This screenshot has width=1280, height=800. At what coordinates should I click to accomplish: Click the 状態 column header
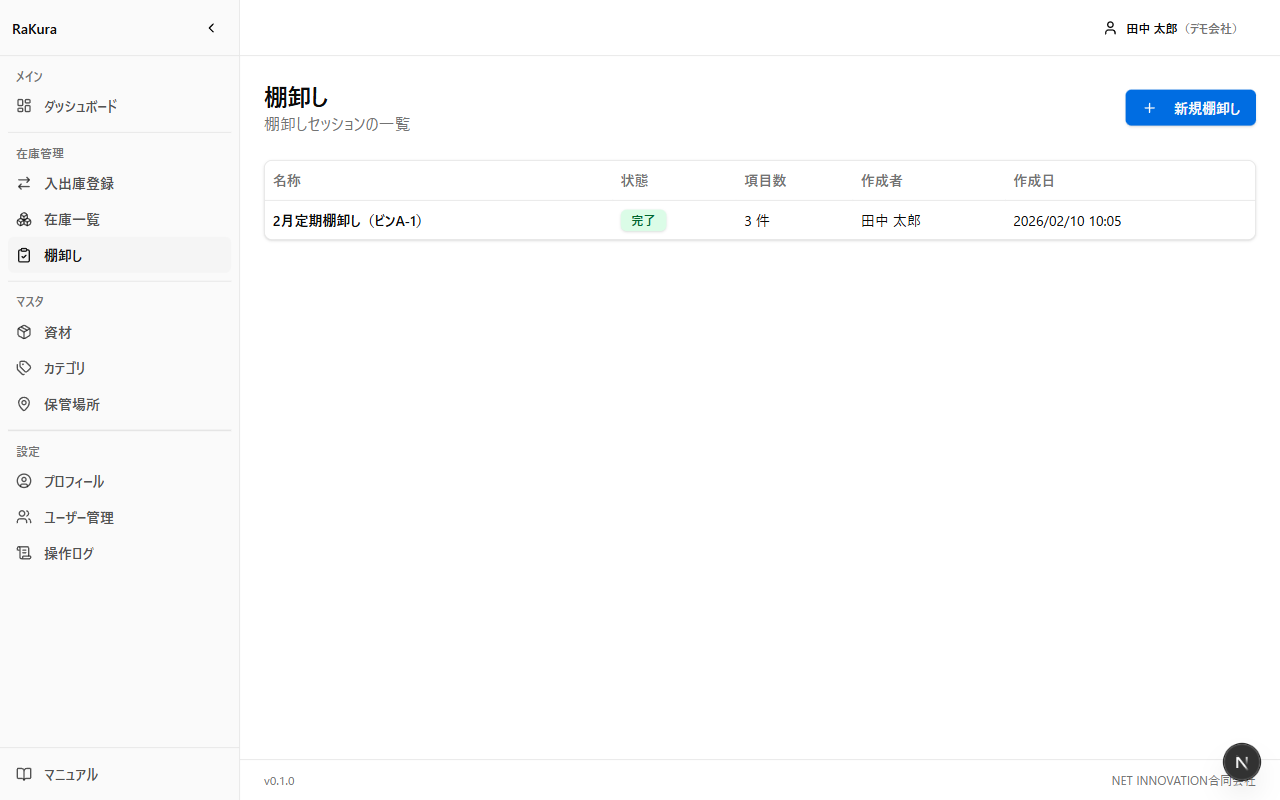coord(634,181)
